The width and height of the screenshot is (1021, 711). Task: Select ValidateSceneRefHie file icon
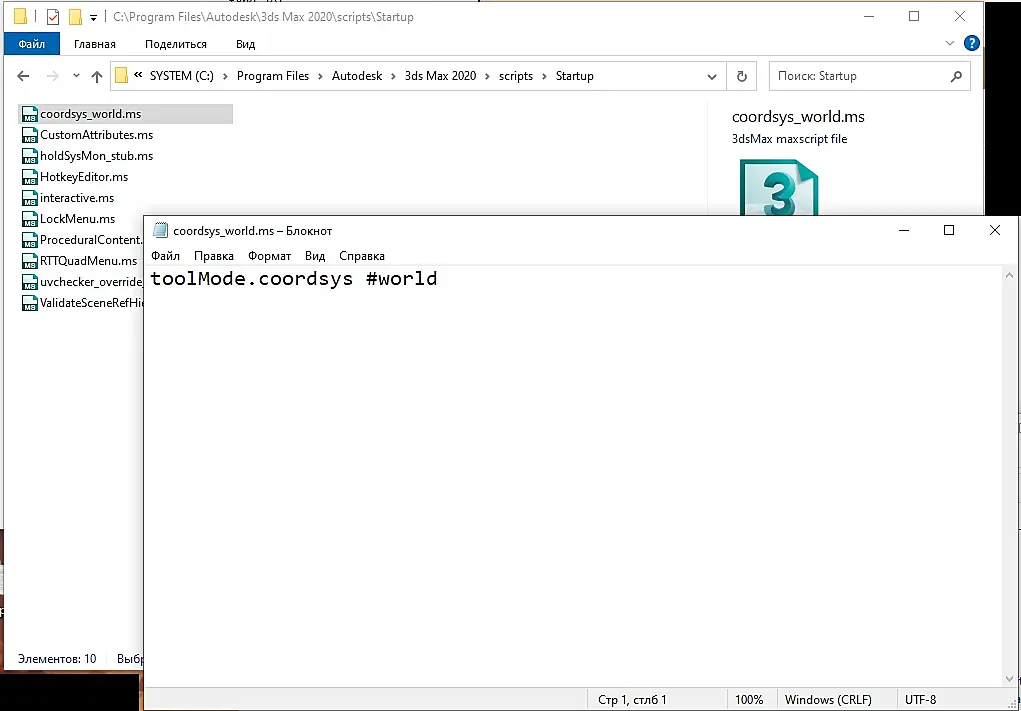pyautogui.click(x=29, y=303)
